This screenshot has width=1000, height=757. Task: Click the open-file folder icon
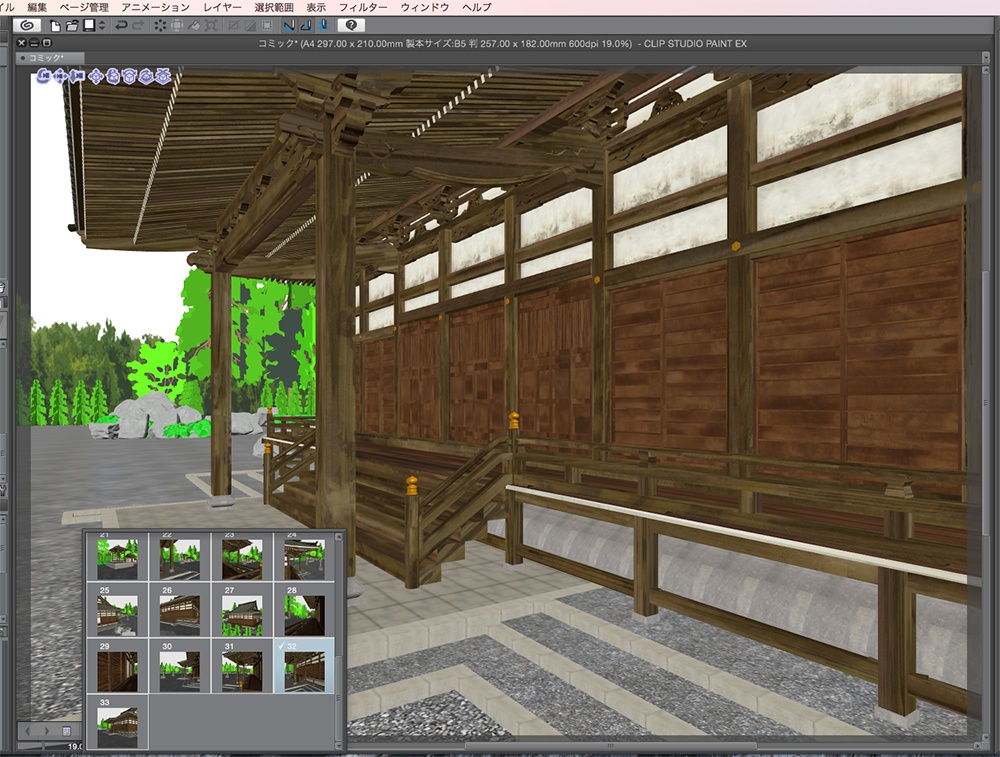(72, 26)
